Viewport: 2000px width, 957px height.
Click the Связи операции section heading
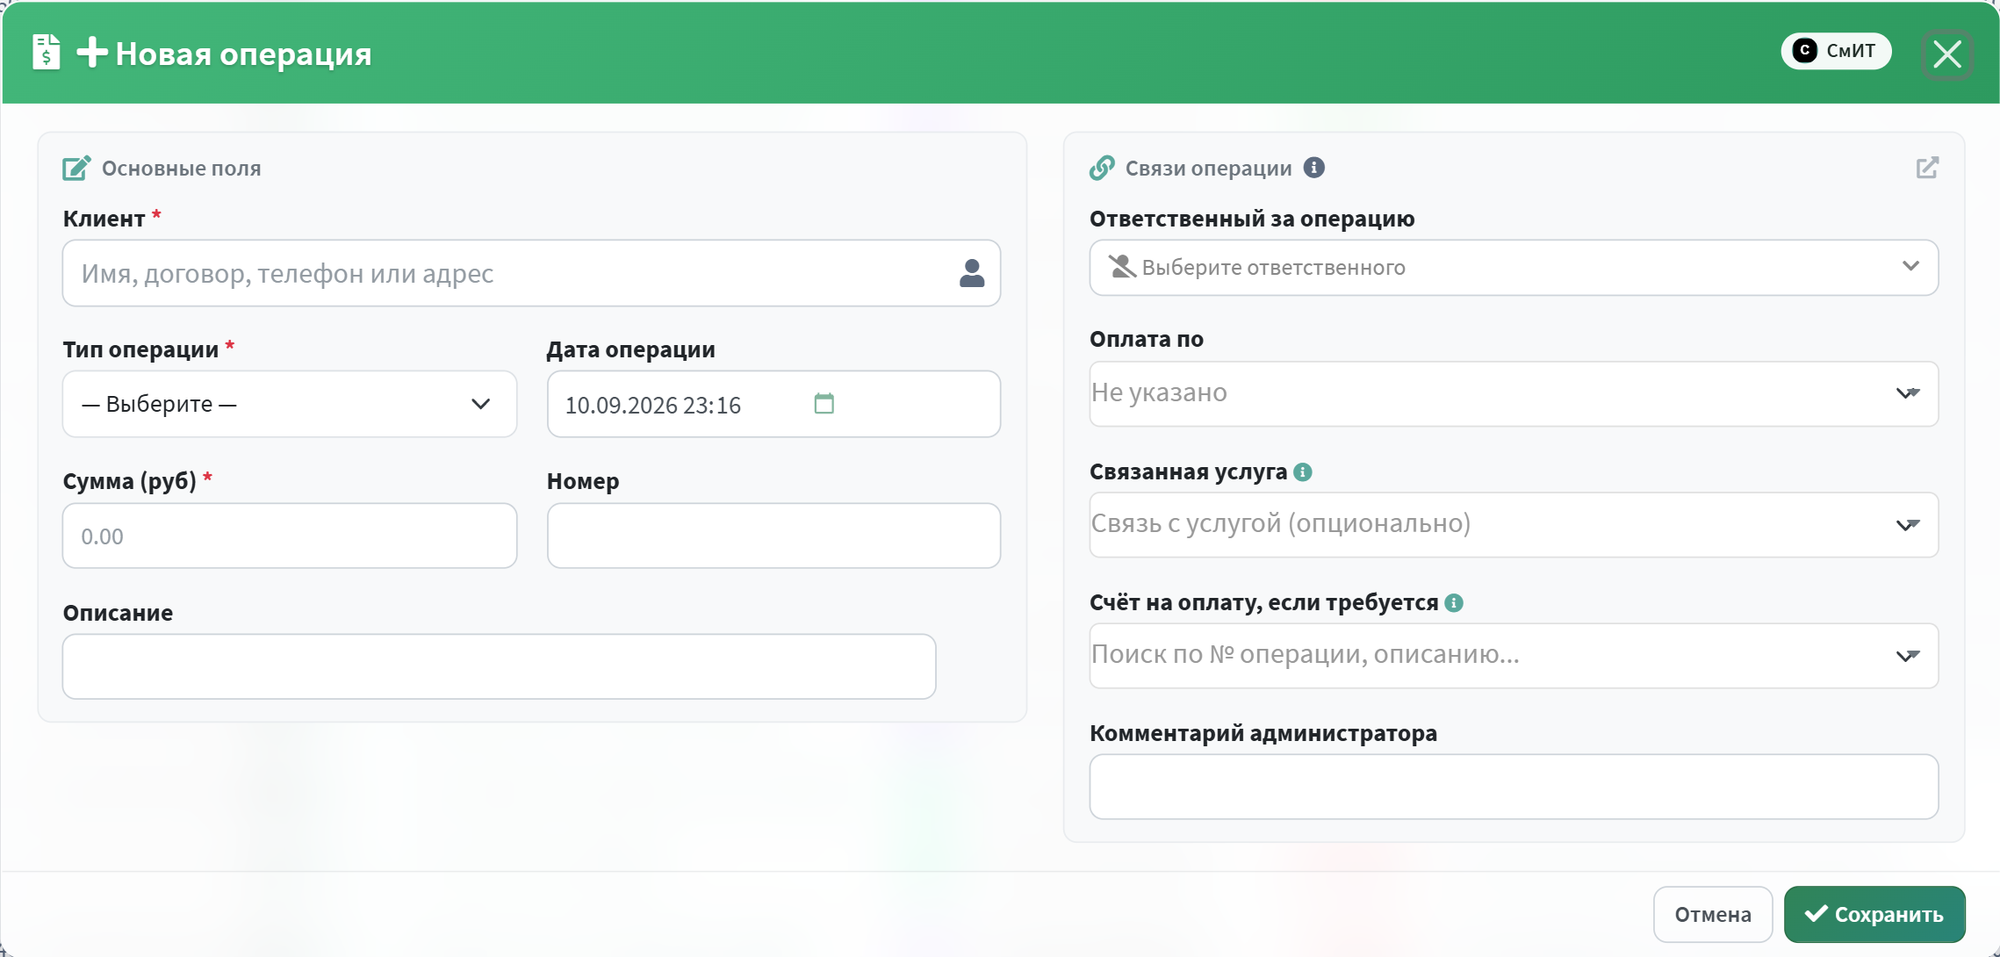[1208, 168]
